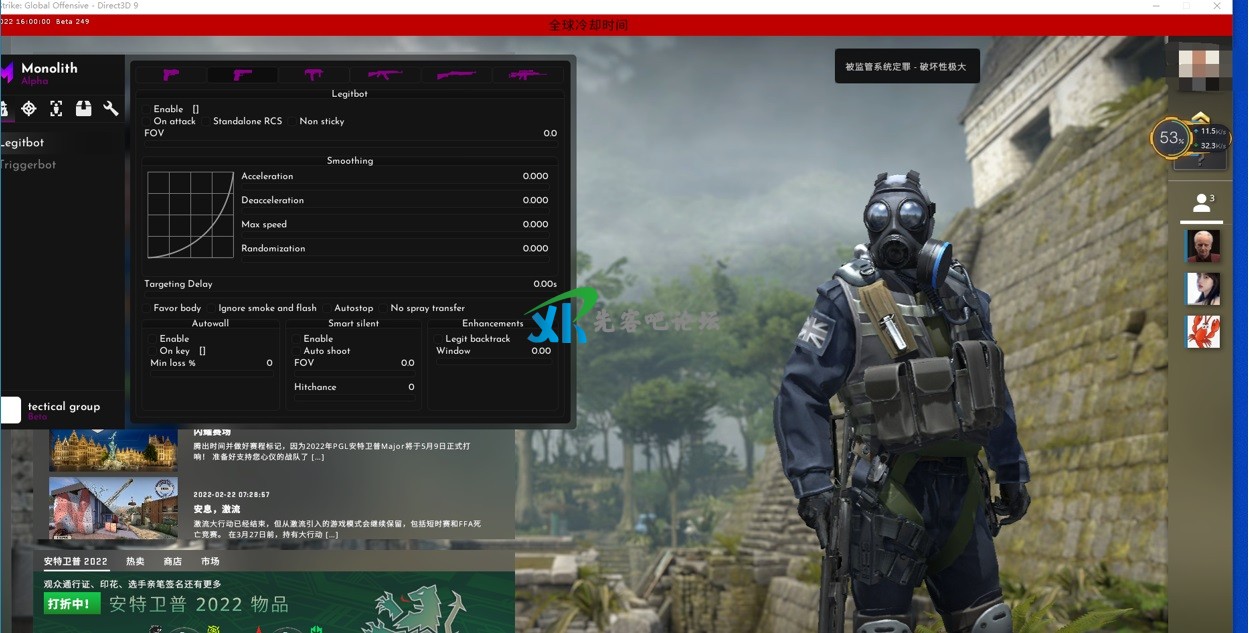Open the box inventory icon tab

(84, 108)
